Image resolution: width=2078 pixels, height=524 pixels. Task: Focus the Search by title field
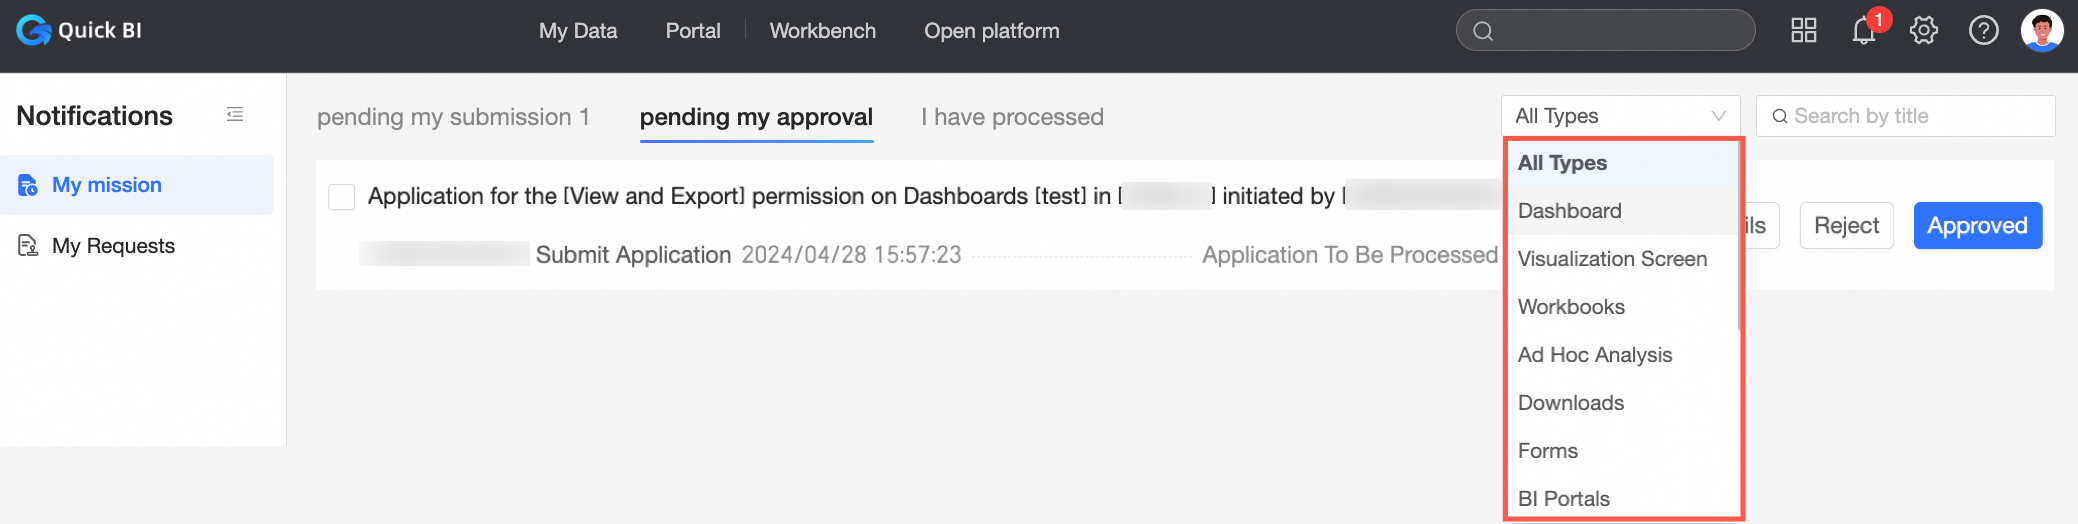click(1910, 116)
